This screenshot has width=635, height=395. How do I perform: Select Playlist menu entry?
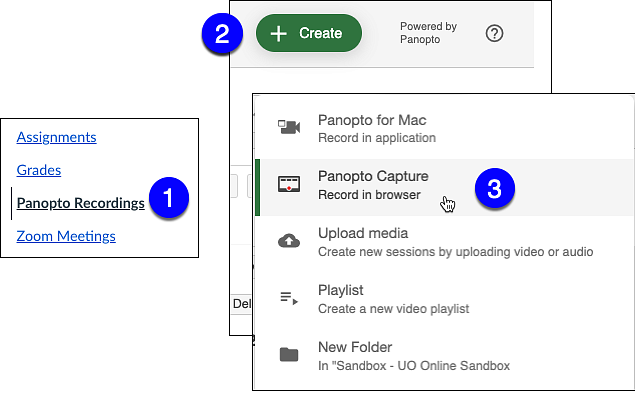point(443,300)
